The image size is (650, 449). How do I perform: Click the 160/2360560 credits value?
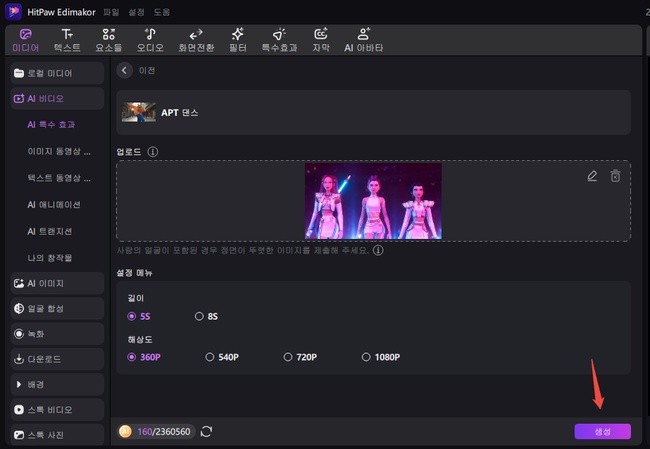[164, 432]
